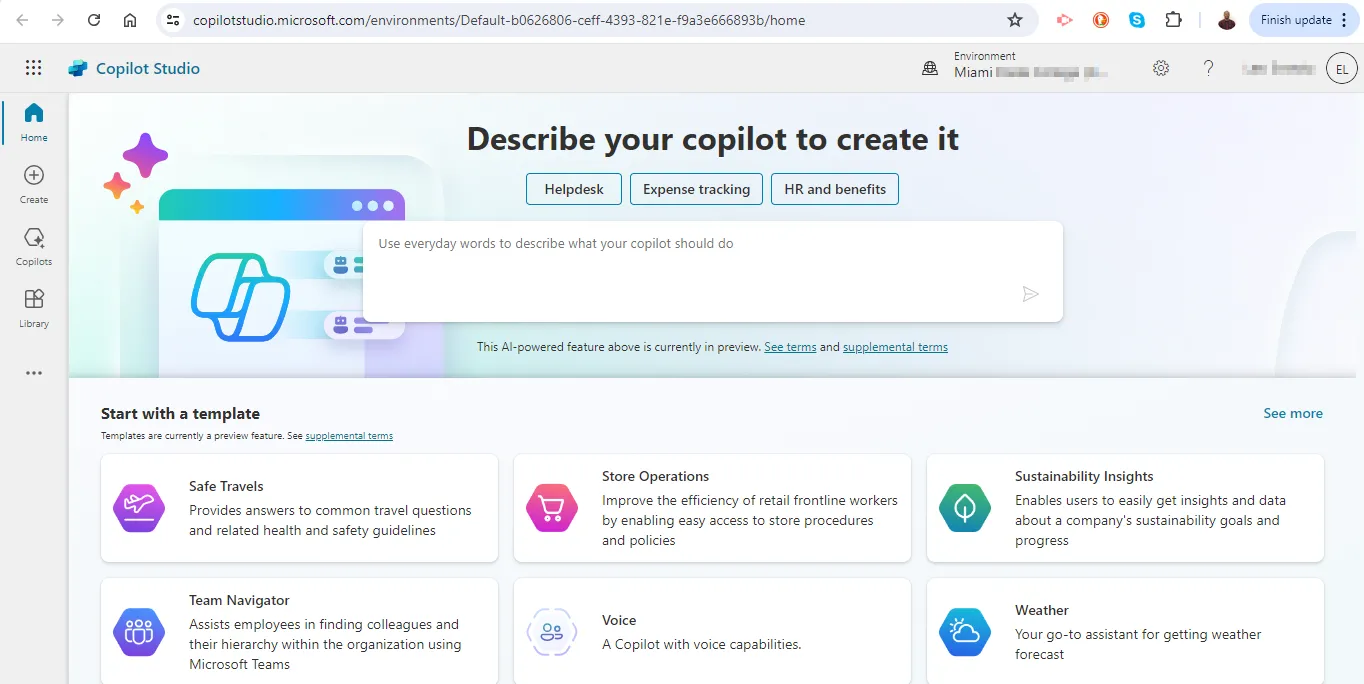
Task: Open the EL account avatar menu
Action: [x=1341, y=68]
